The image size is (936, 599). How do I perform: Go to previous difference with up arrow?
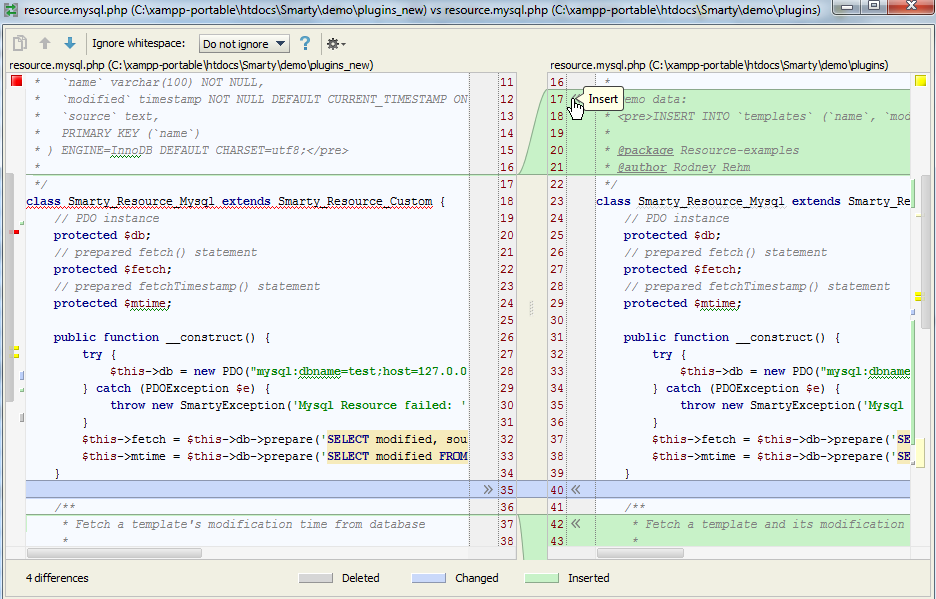click(x=45, y=43)
